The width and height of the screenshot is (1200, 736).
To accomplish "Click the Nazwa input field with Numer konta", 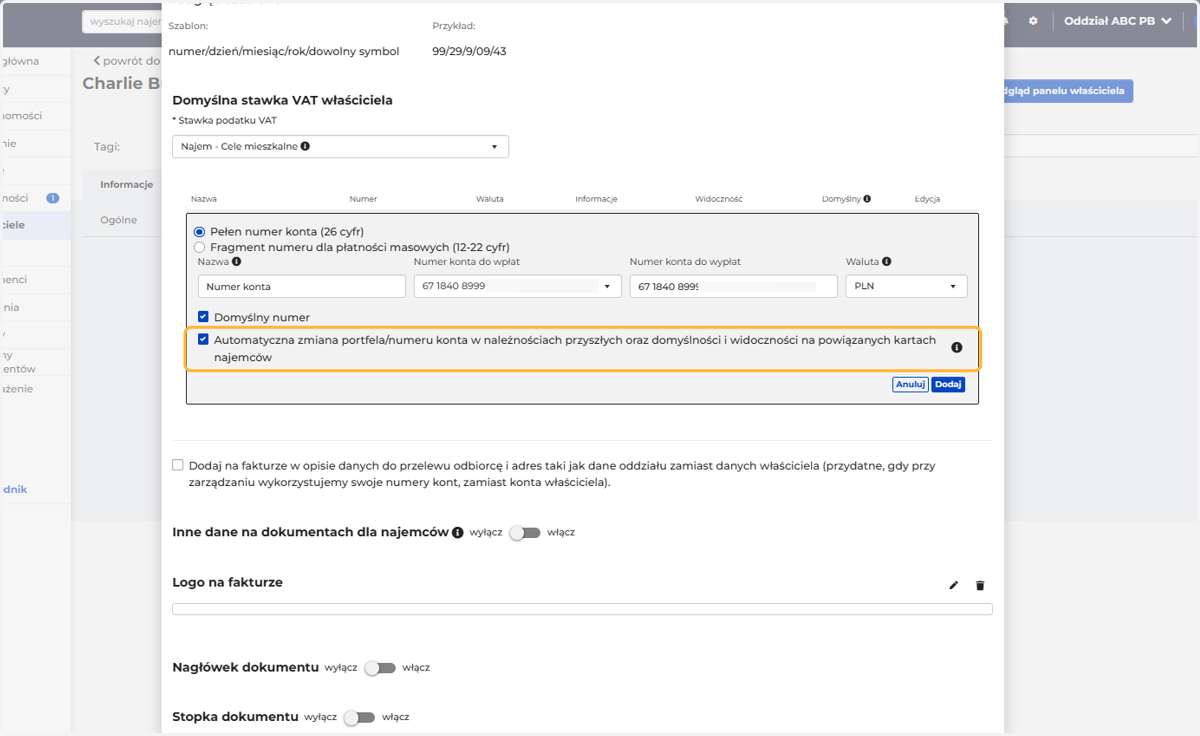I will pyautogui.click(x=302, y=286).
